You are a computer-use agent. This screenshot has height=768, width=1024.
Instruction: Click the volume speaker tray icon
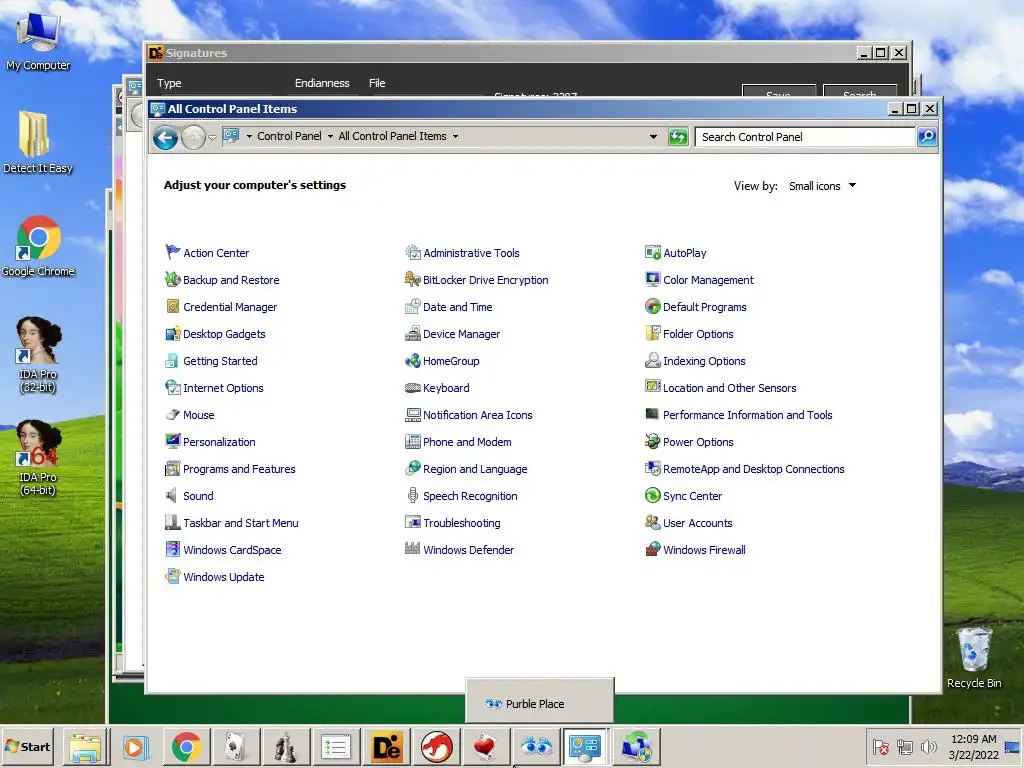pyautogui.click(x=928, y=746)
